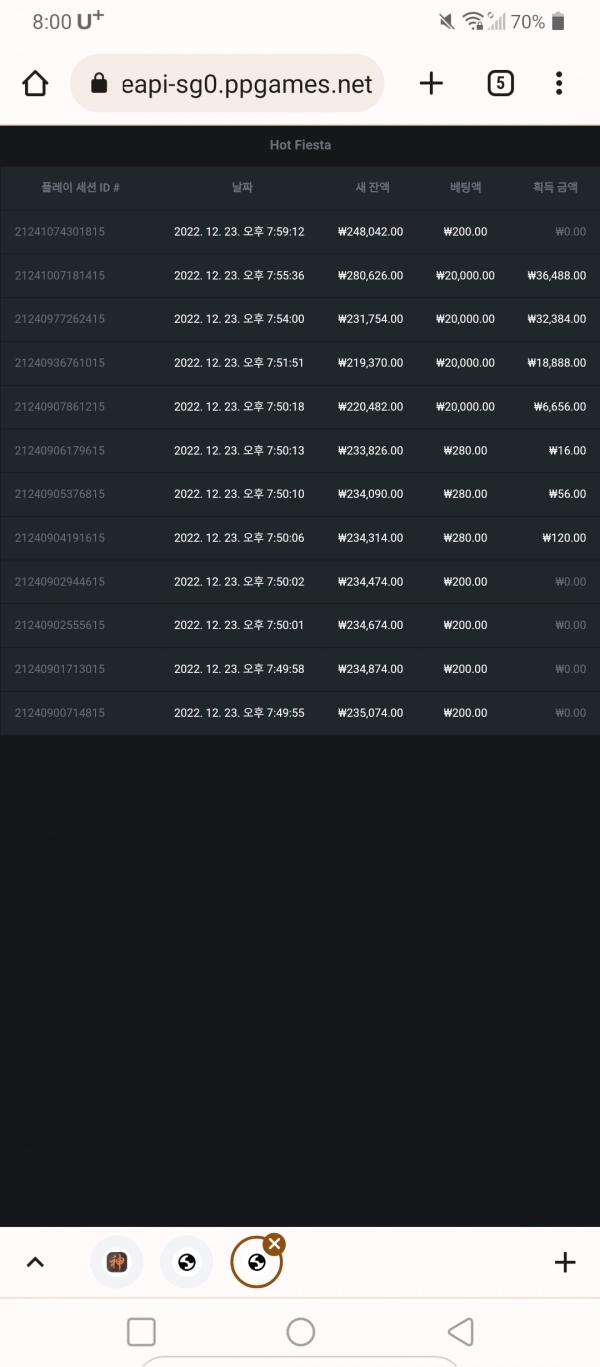Close the active tab with X badge
Screen dimensions: 600x1367
[x=274, y=1243]
